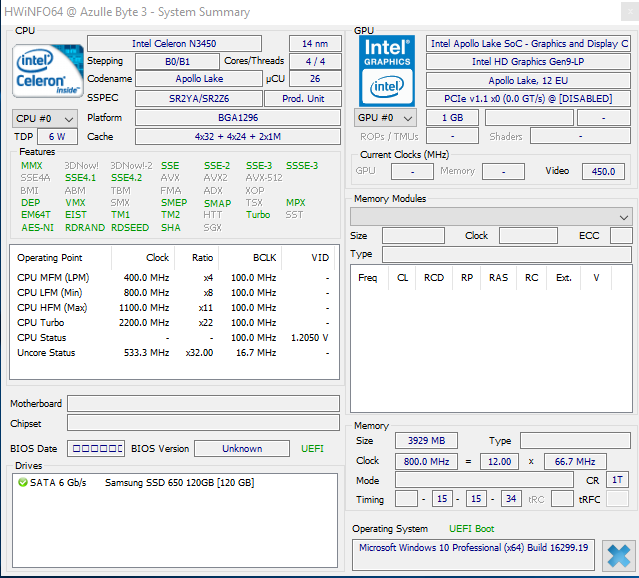The height and width of the screenshot is (578, 639).
Task: Click the BIOS Date field
Action: 96,448
